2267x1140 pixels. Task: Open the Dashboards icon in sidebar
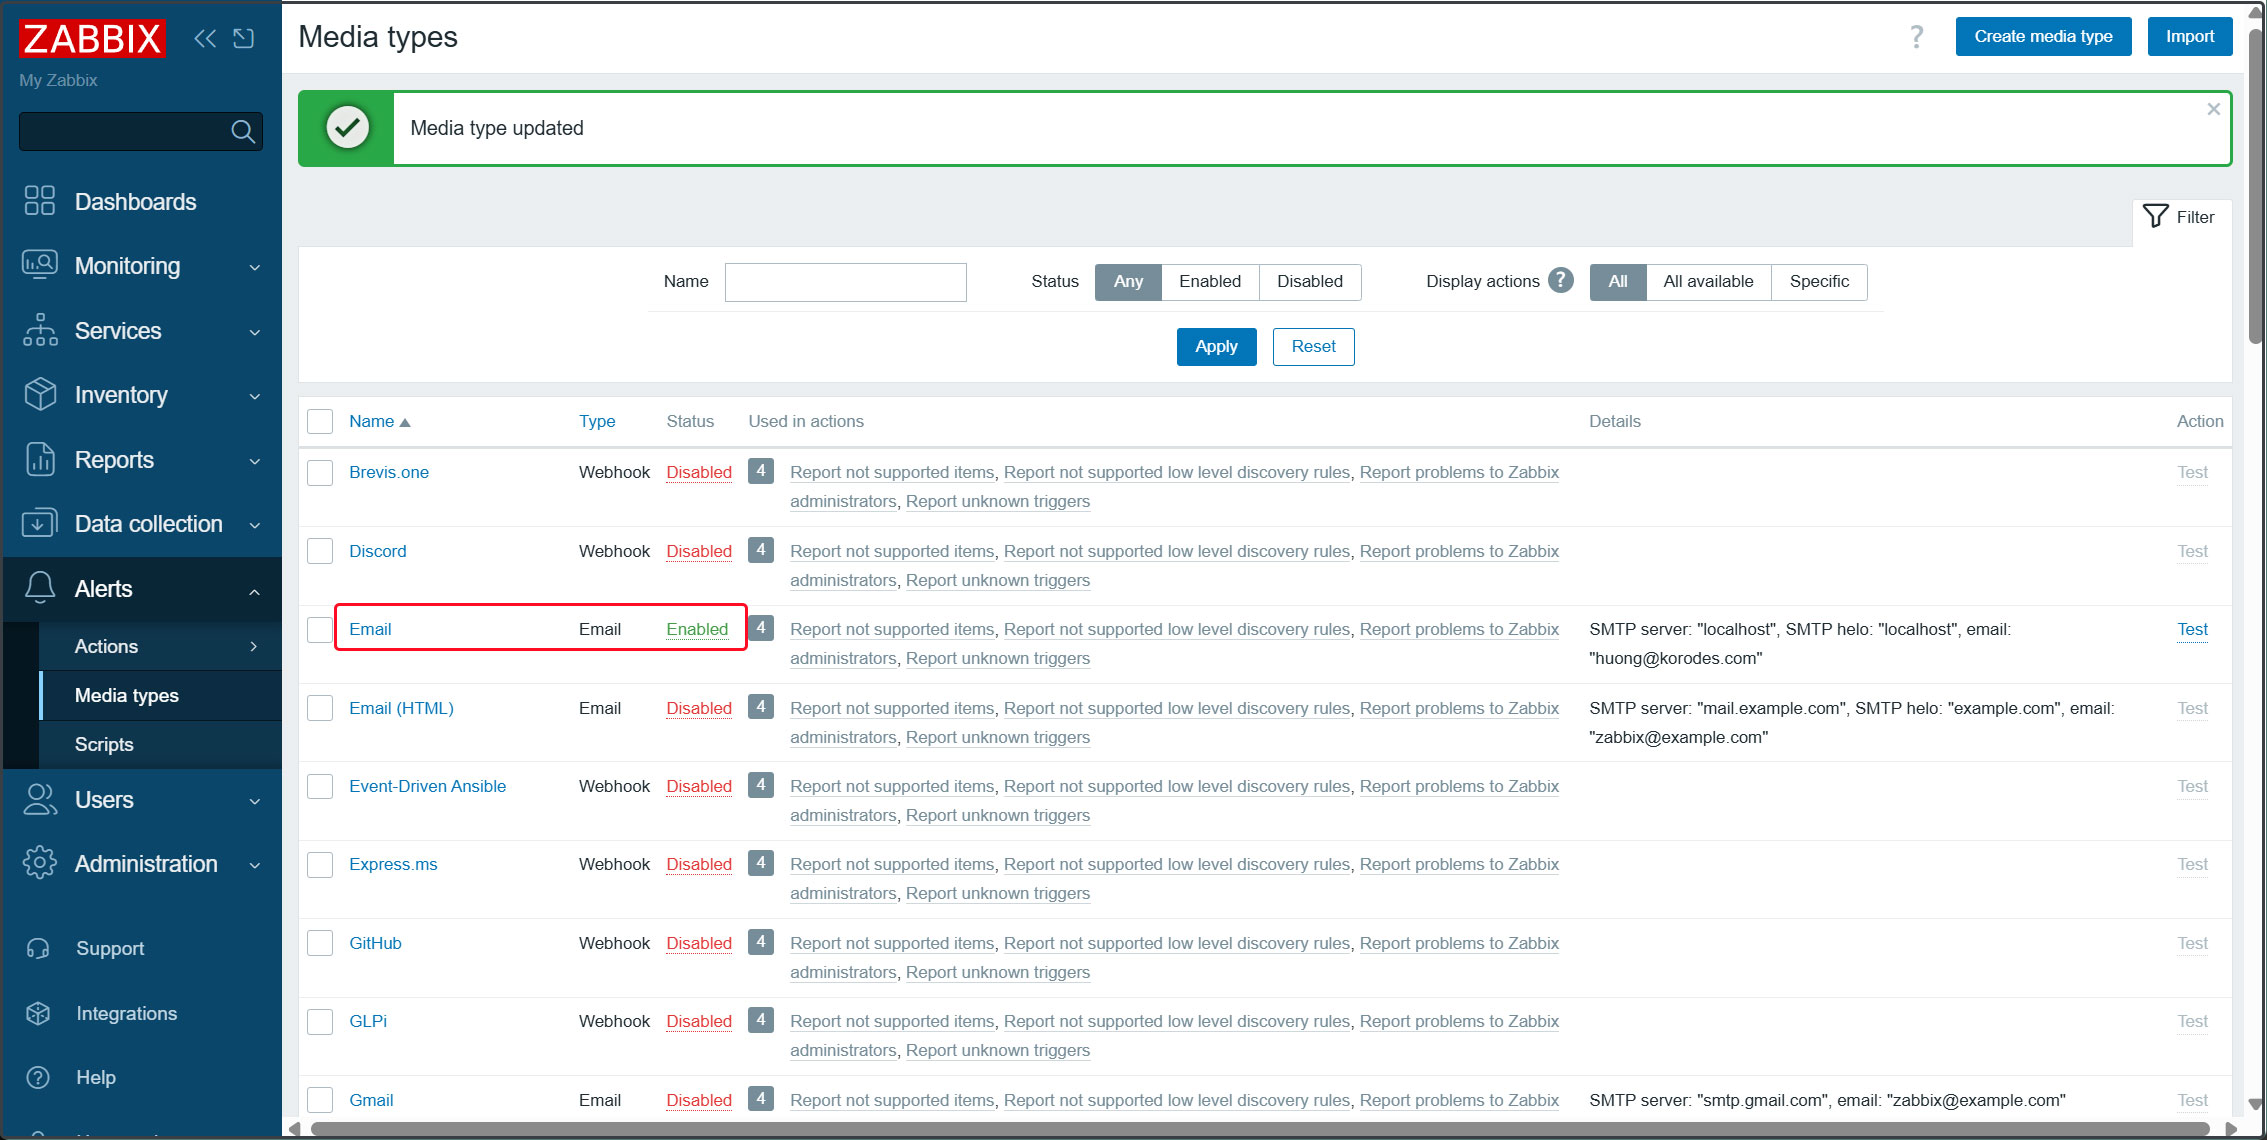click(x=39, y=201)
